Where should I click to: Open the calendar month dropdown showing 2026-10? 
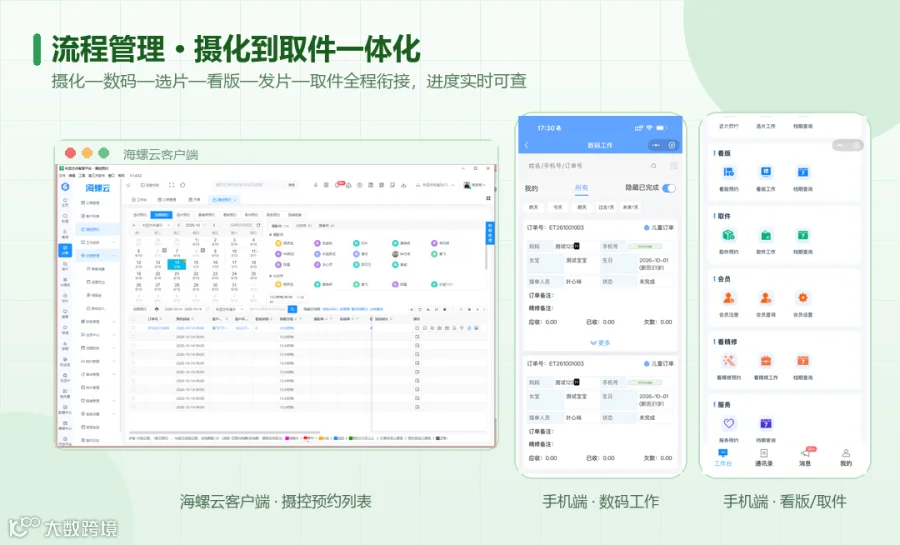[193, 225]
